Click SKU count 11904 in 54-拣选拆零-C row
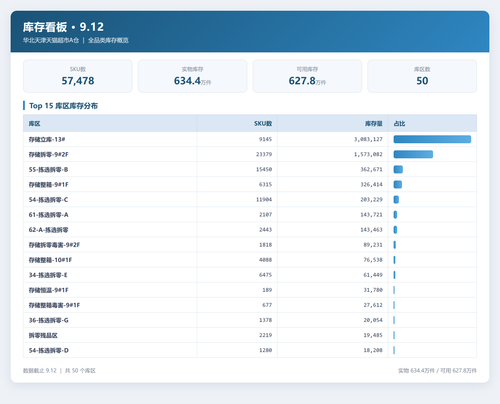 click(x=264, y=200)
